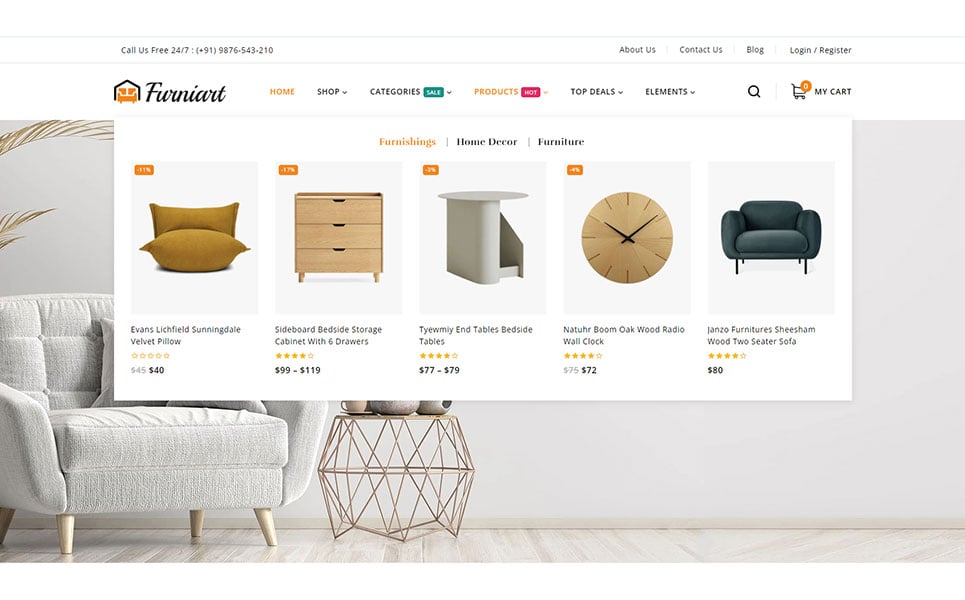This screenshot has width=965, height=600.
Task: Open Tyewmiy End Tables Bedside Tables link
Action: 476,335
